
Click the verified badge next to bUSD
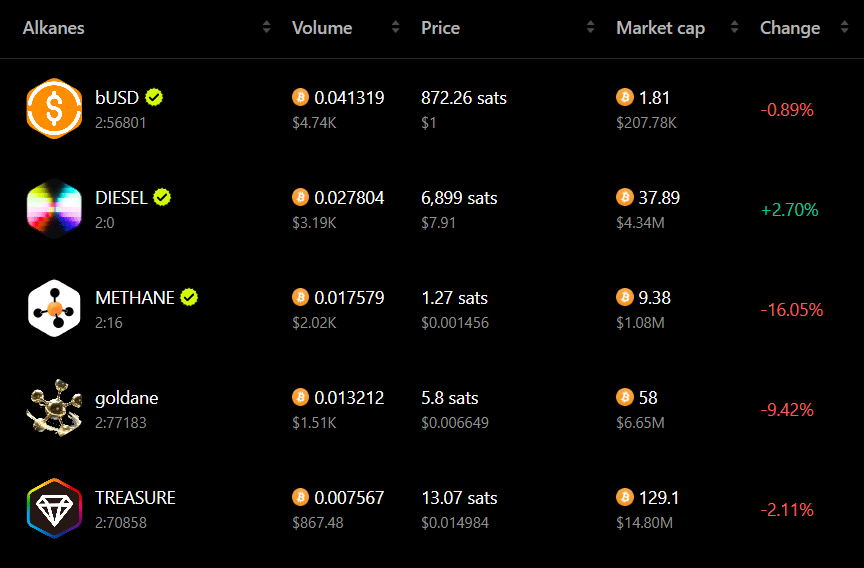pos(154,98)
